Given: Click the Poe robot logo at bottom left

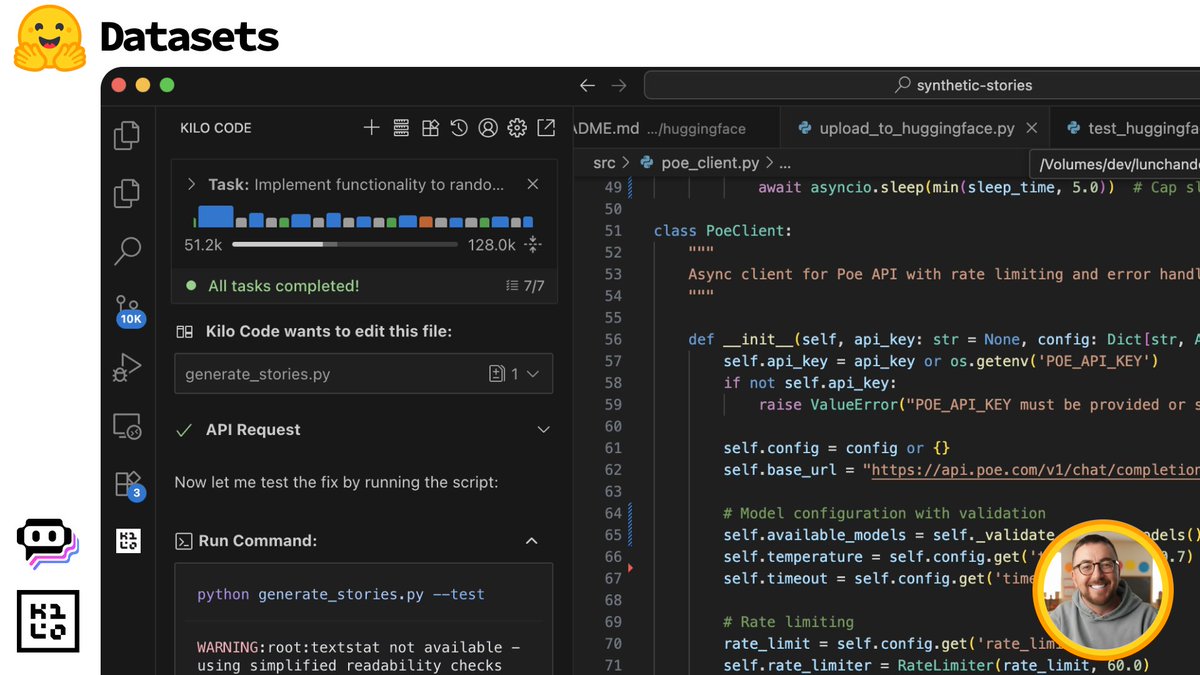Looking at the screenshot, I should pos(47,544).
